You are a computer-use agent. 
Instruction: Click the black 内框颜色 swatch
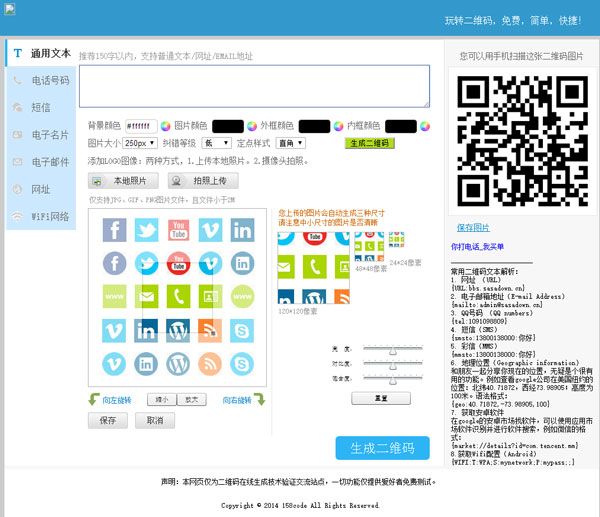[x=401, y=126]
